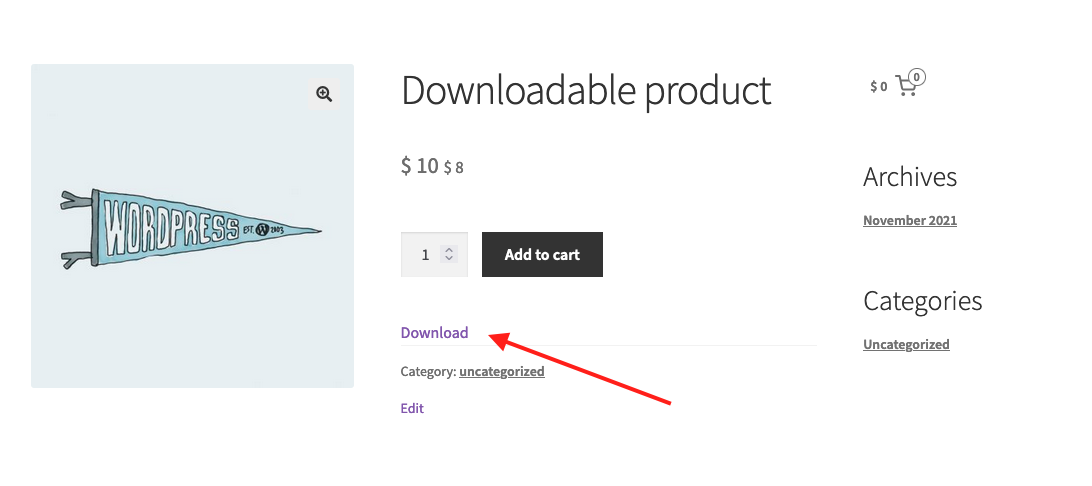
Task: Click the Downloadable product title
Action: pyautogui.click(x=586, y=91)
